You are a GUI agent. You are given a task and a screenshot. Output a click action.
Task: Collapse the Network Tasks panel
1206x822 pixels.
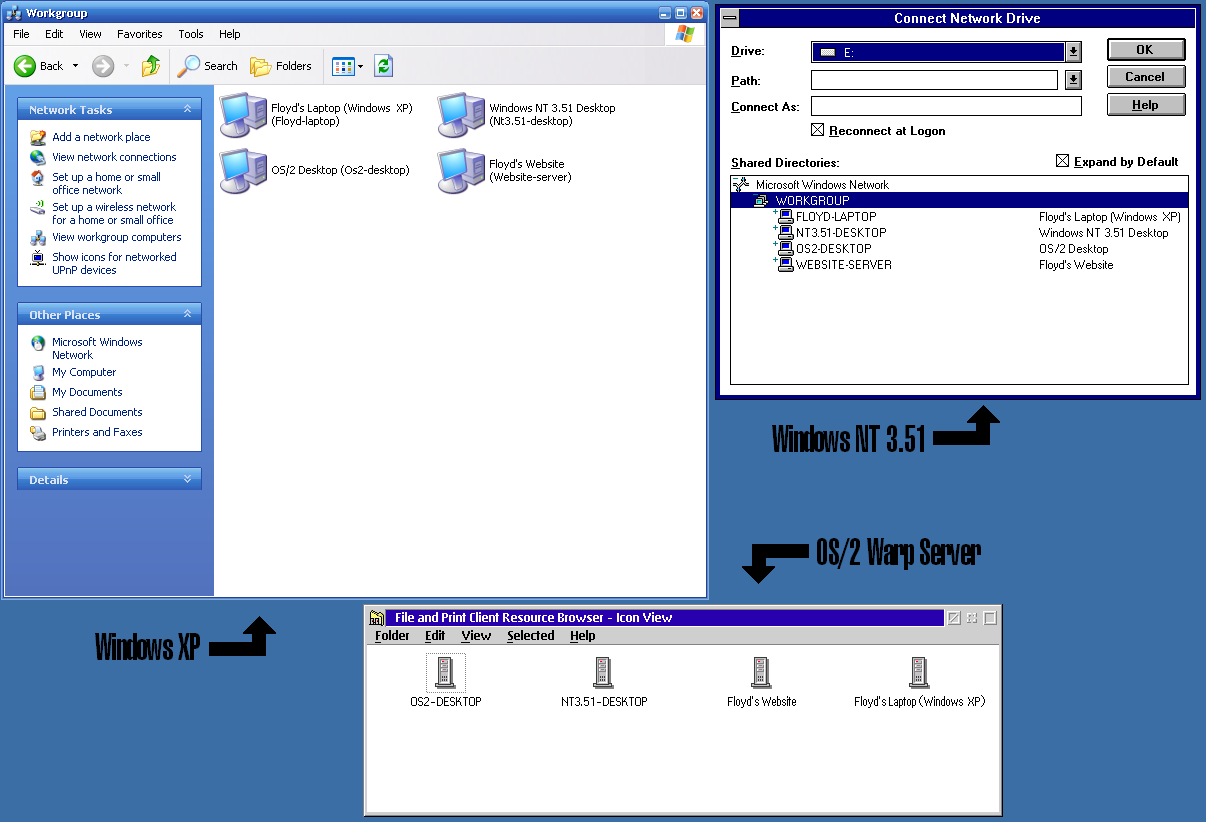point(187,110)
